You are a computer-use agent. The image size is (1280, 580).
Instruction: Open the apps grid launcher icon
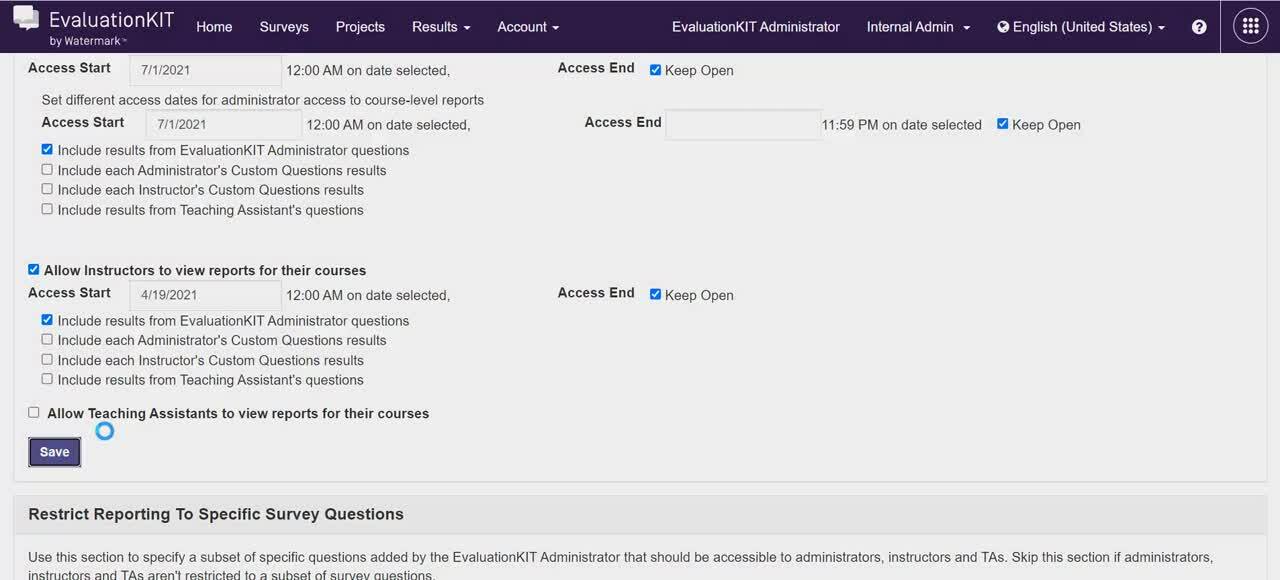(1250, 27)
